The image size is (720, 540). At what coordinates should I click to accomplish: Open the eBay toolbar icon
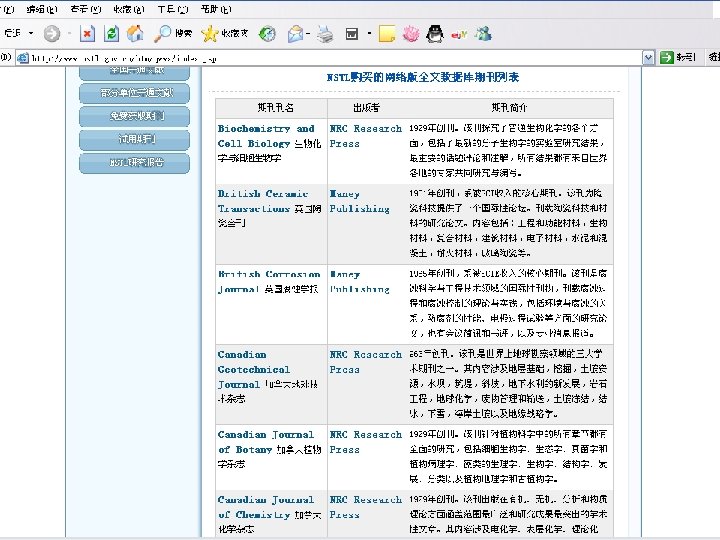(x=459, y=34)
